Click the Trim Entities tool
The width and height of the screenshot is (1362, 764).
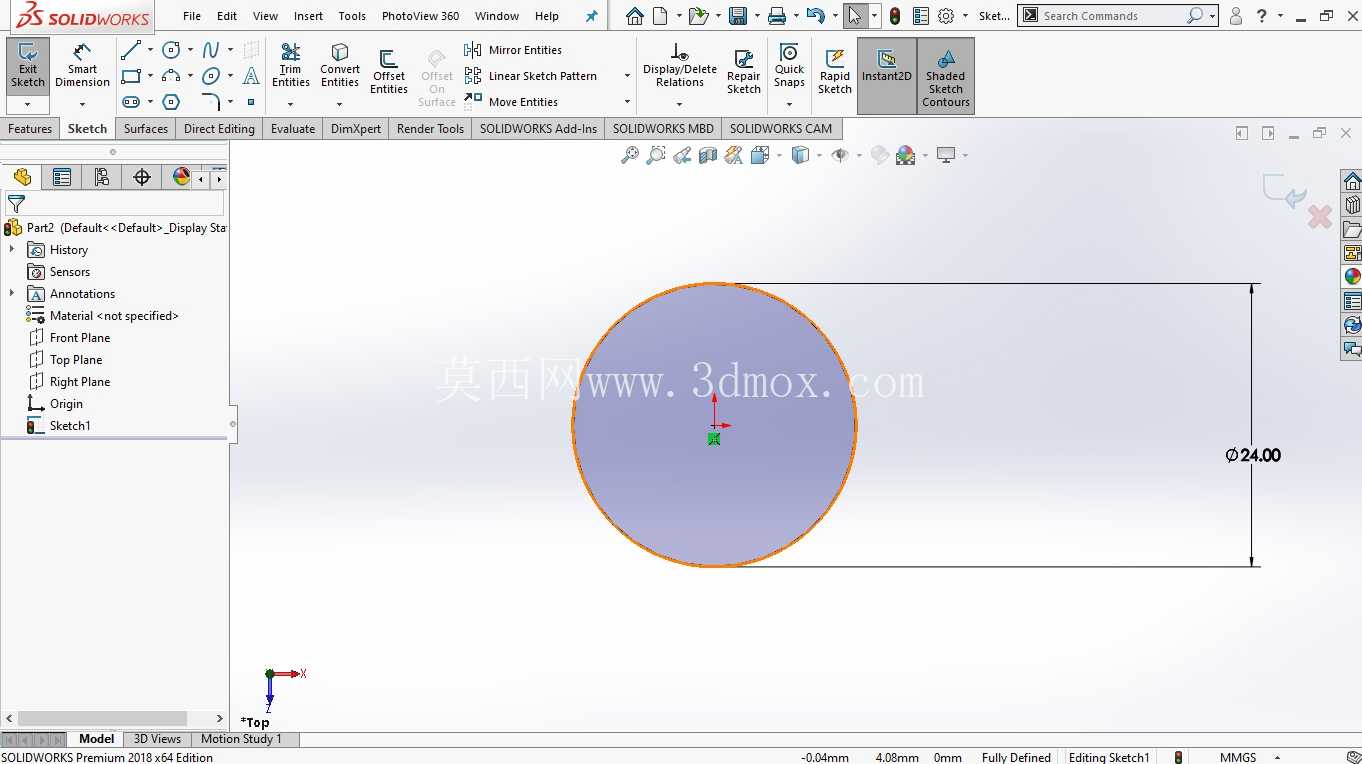tap(291, 67)
